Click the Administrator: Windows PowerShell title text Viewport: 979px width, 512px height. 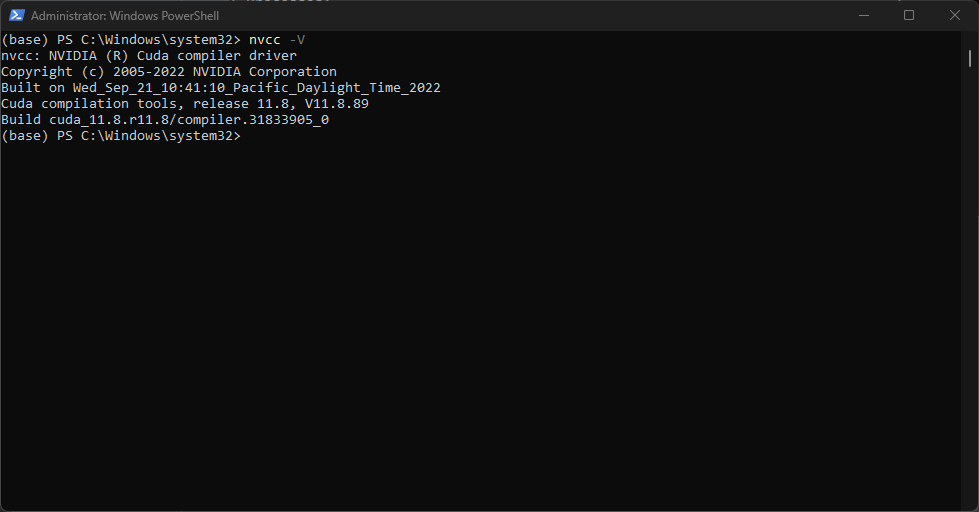pos(125,16)
